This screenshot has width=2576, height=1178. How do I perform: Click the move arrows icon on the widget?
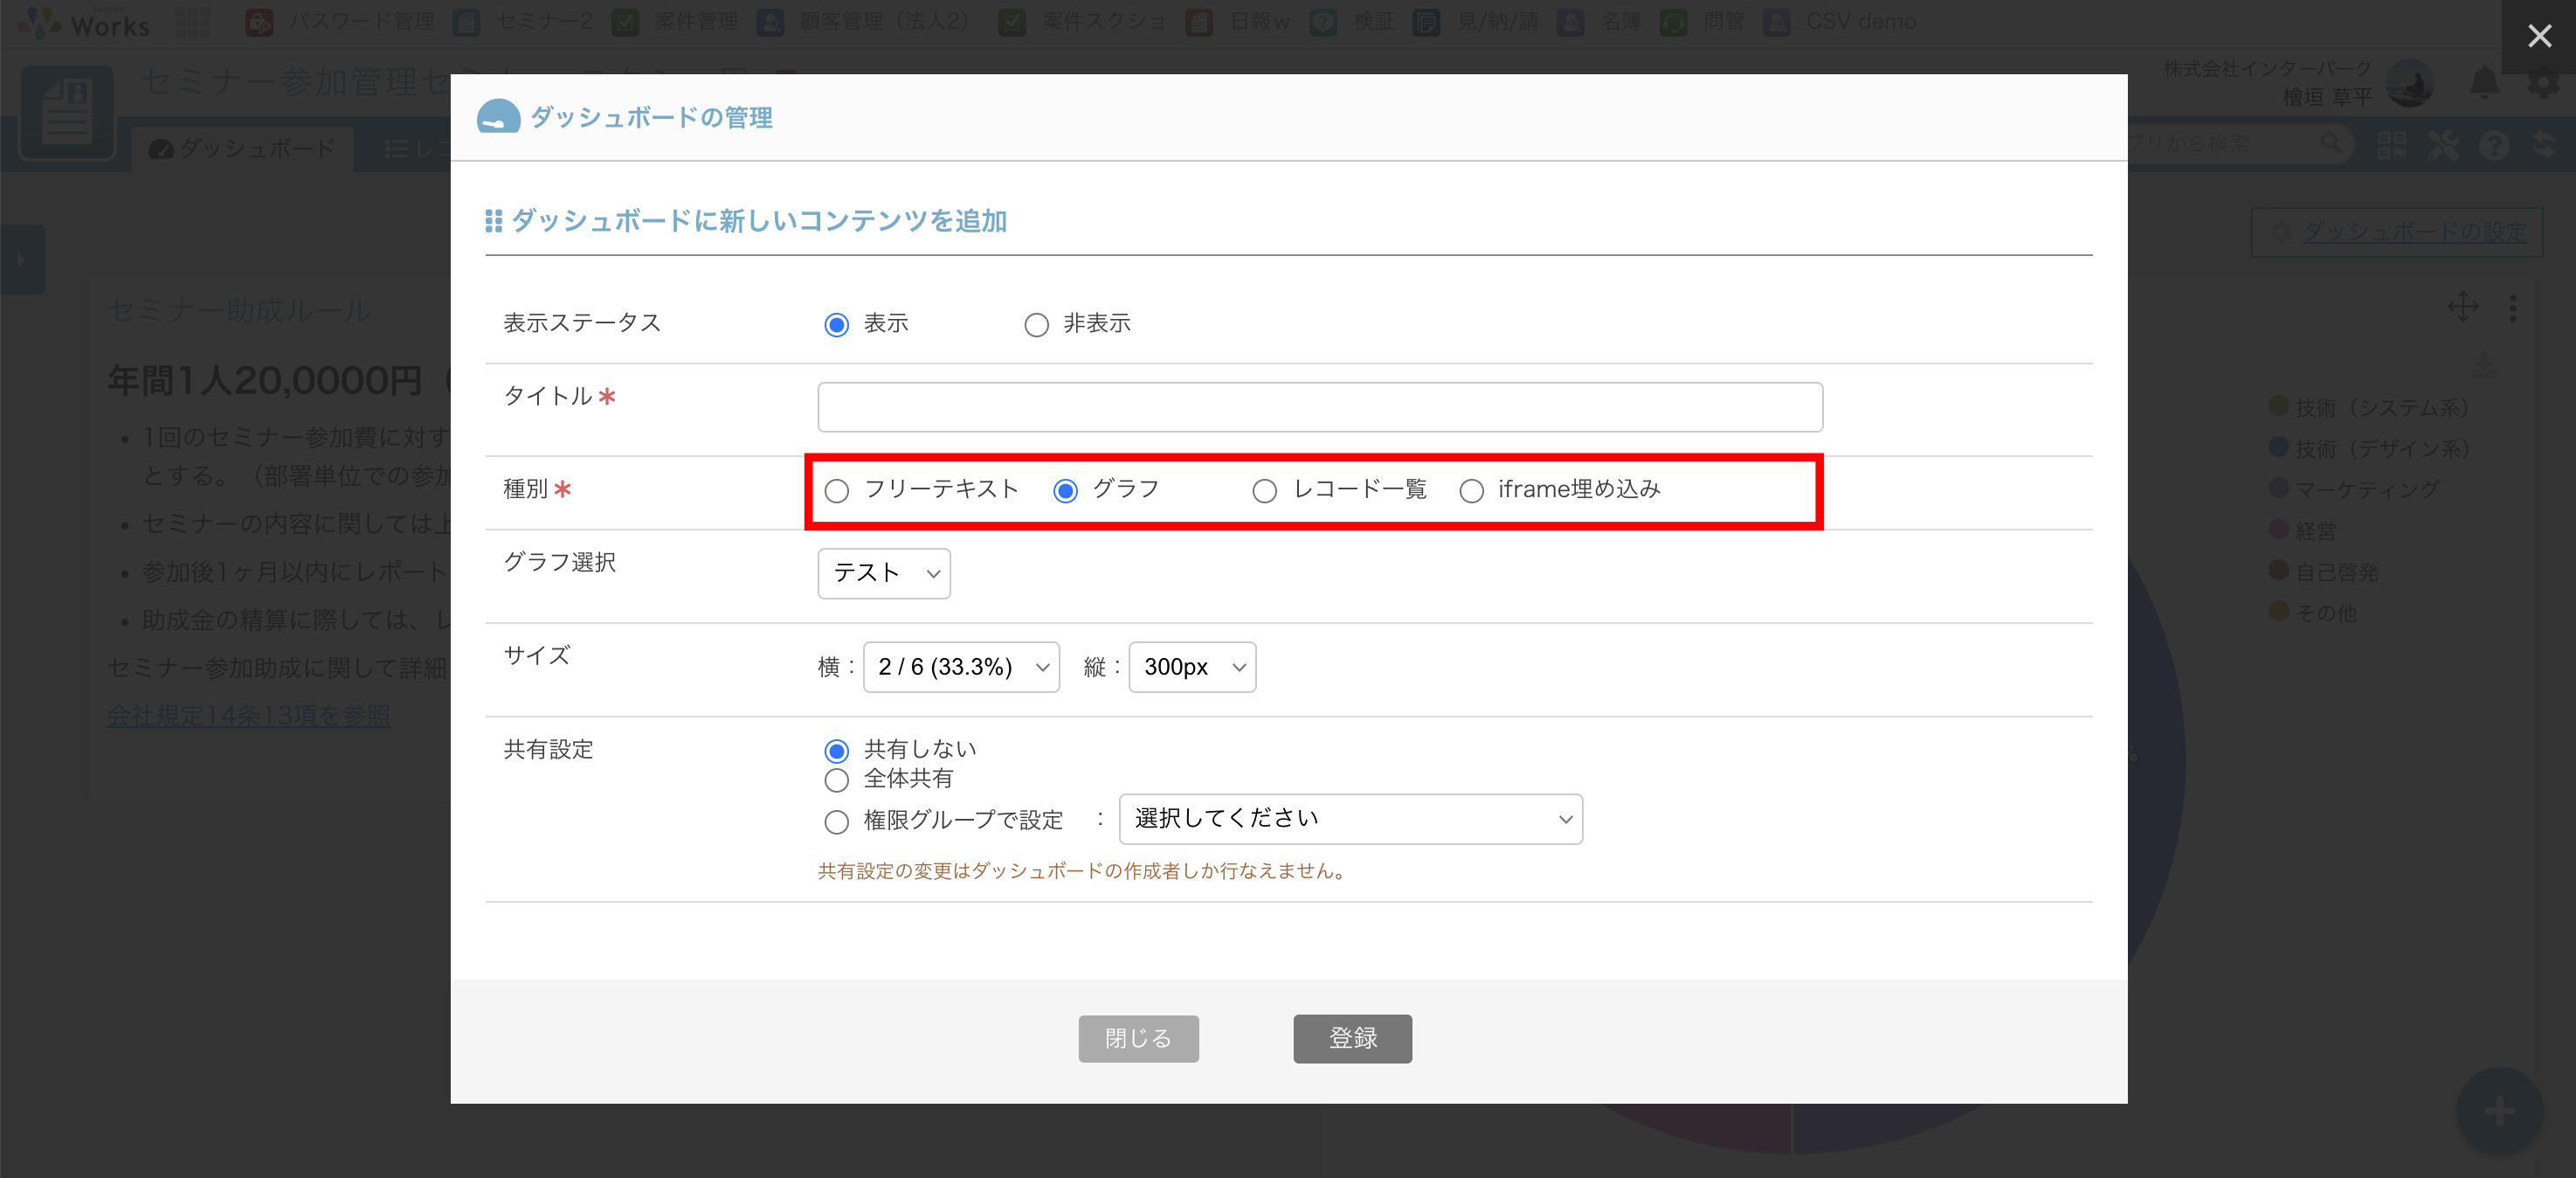2463,306
